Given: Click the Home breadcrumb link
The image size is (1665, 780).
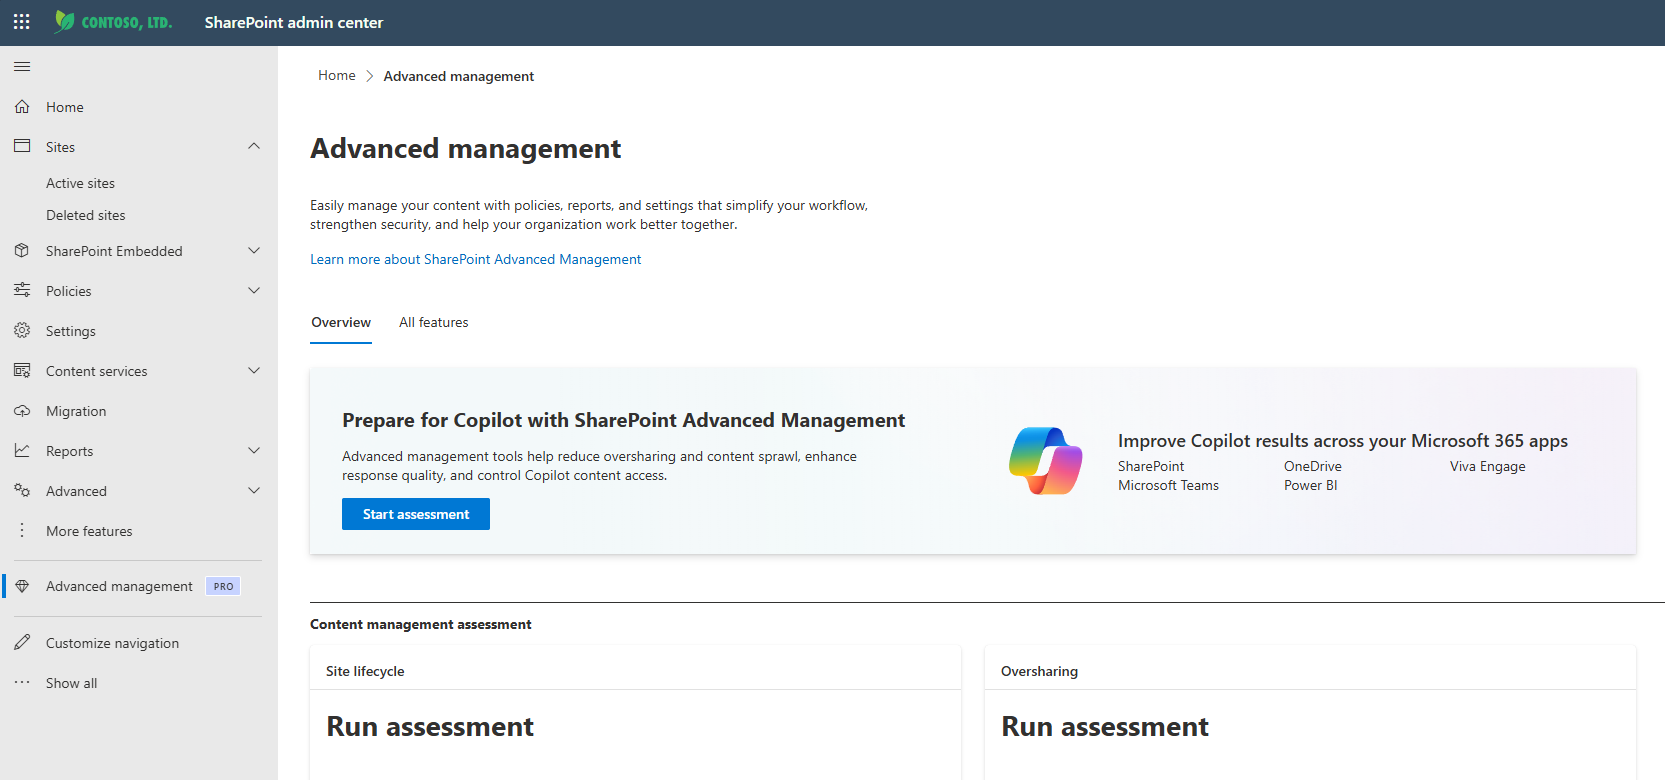Looking at the screenshot, I should (337, 76).
